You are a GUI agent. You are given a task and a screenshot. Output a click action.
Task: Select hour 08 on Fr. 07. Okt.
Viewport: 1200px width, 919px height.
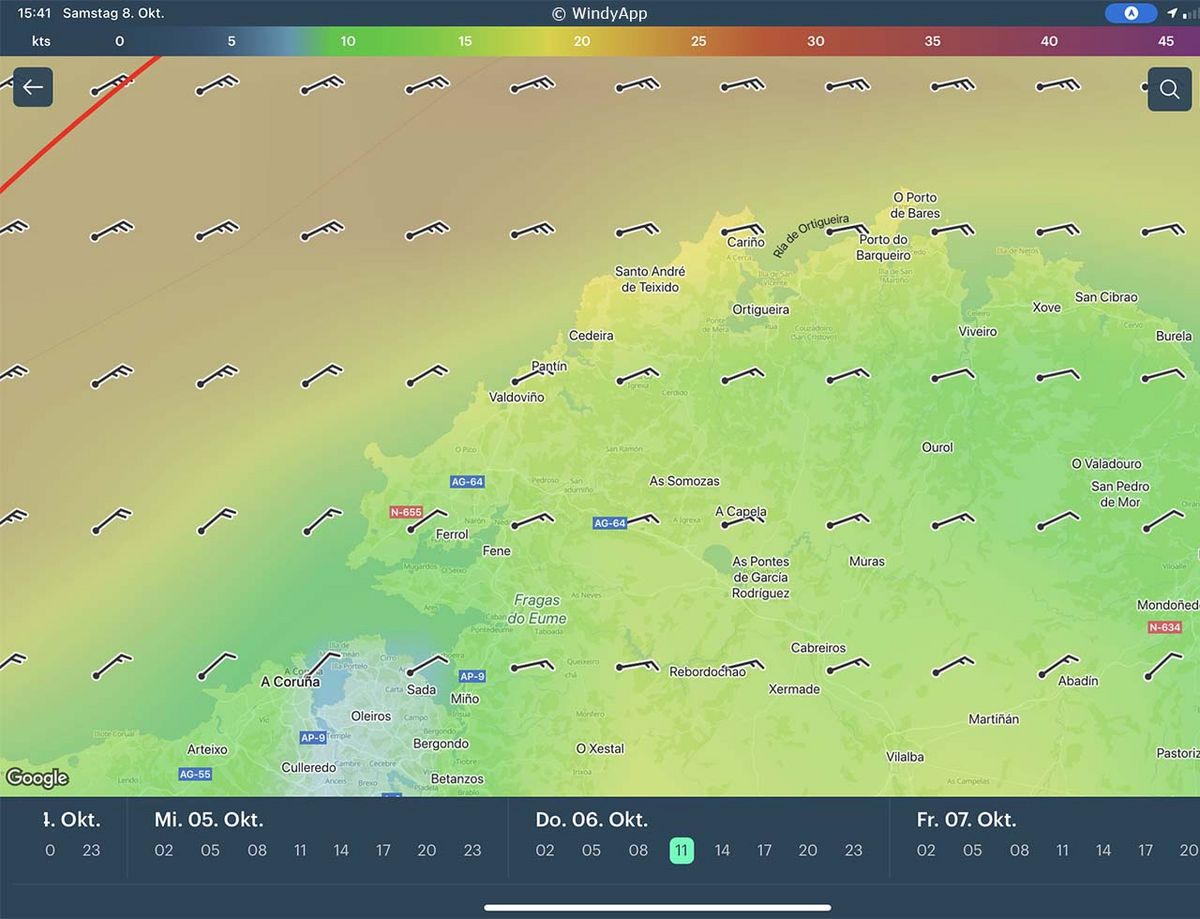tap(1019, 851)
